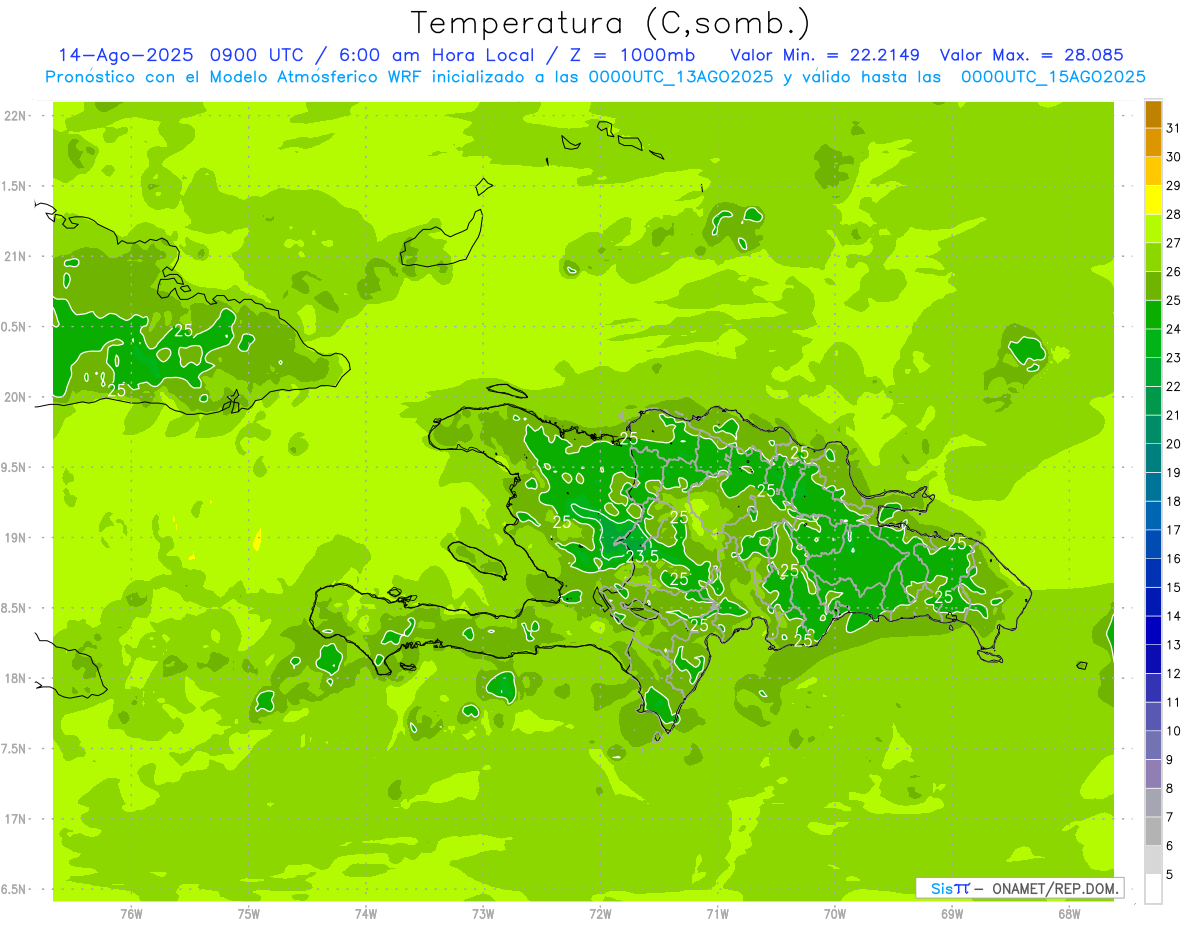Pick the gray swatch between 6 and 7
1200x927 pixels.
pyautogui.click(x=1153, y=831)
